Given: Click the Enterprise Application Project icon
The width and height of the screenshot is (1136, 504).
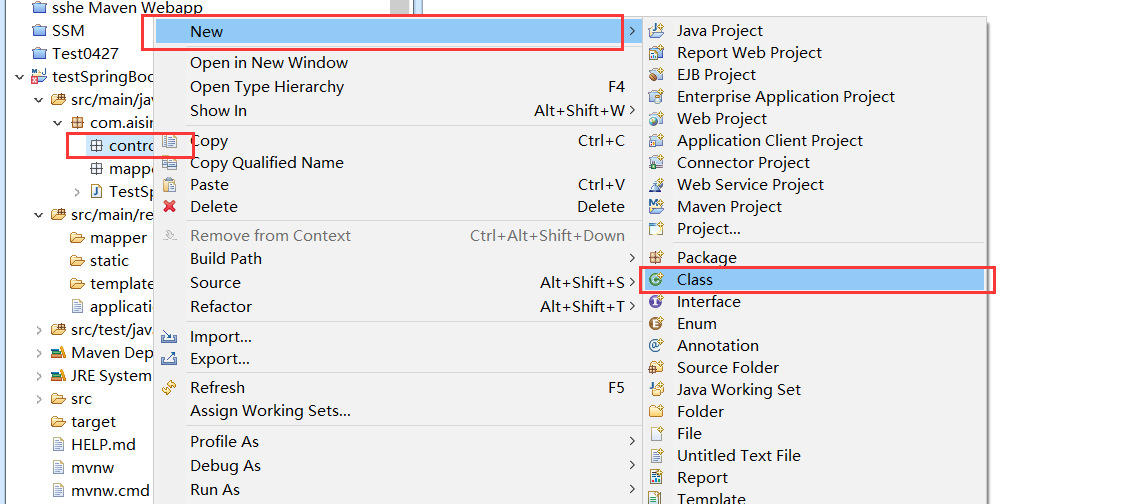Looking at the screenshot, I should point(656,96).
